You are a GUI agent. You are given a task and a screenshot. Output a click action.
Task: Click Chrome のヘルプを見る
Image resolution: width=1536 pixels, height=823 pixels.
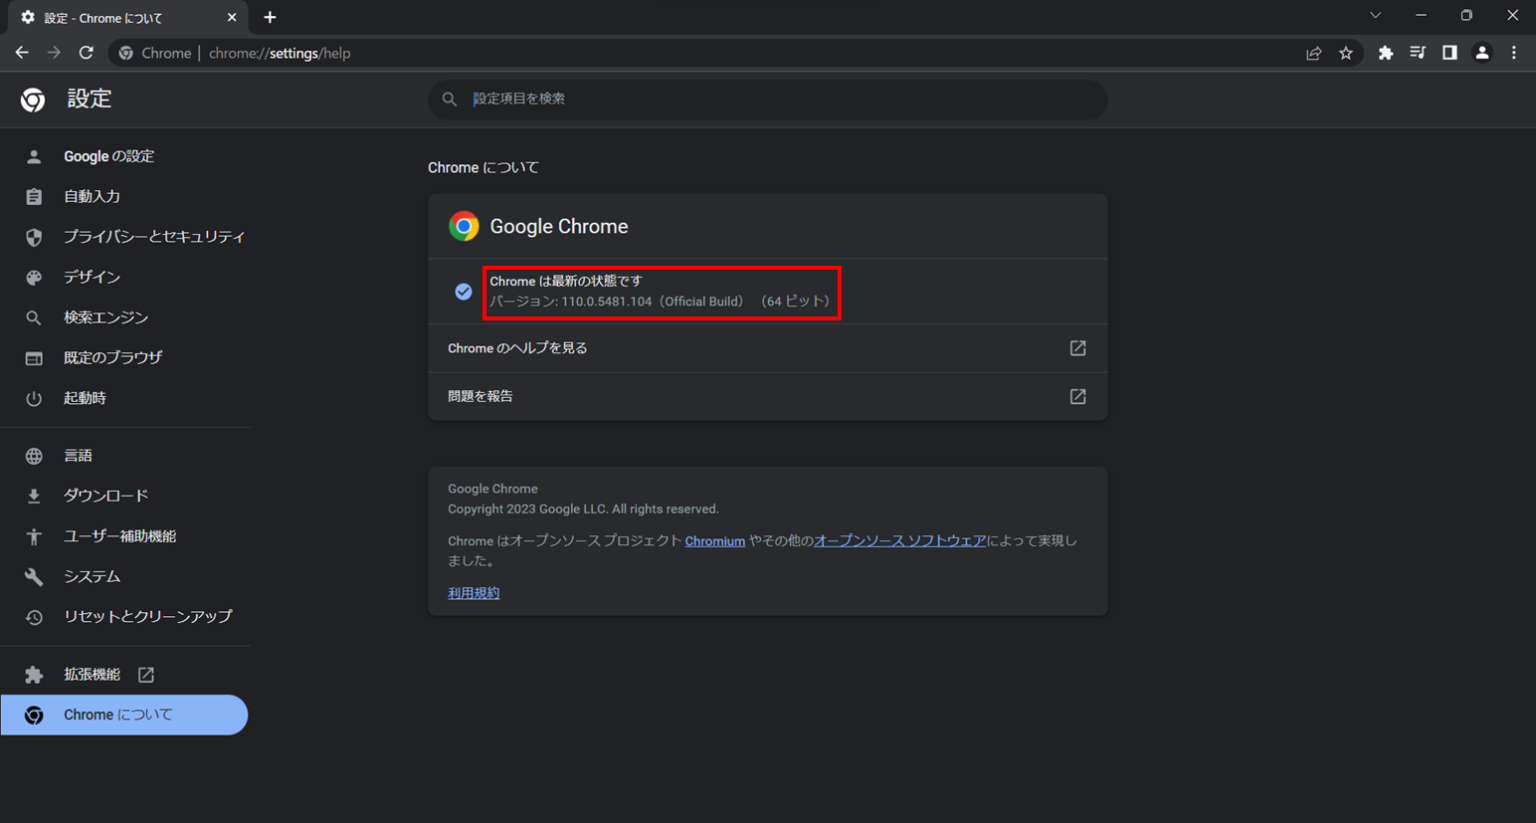(518, 348)
